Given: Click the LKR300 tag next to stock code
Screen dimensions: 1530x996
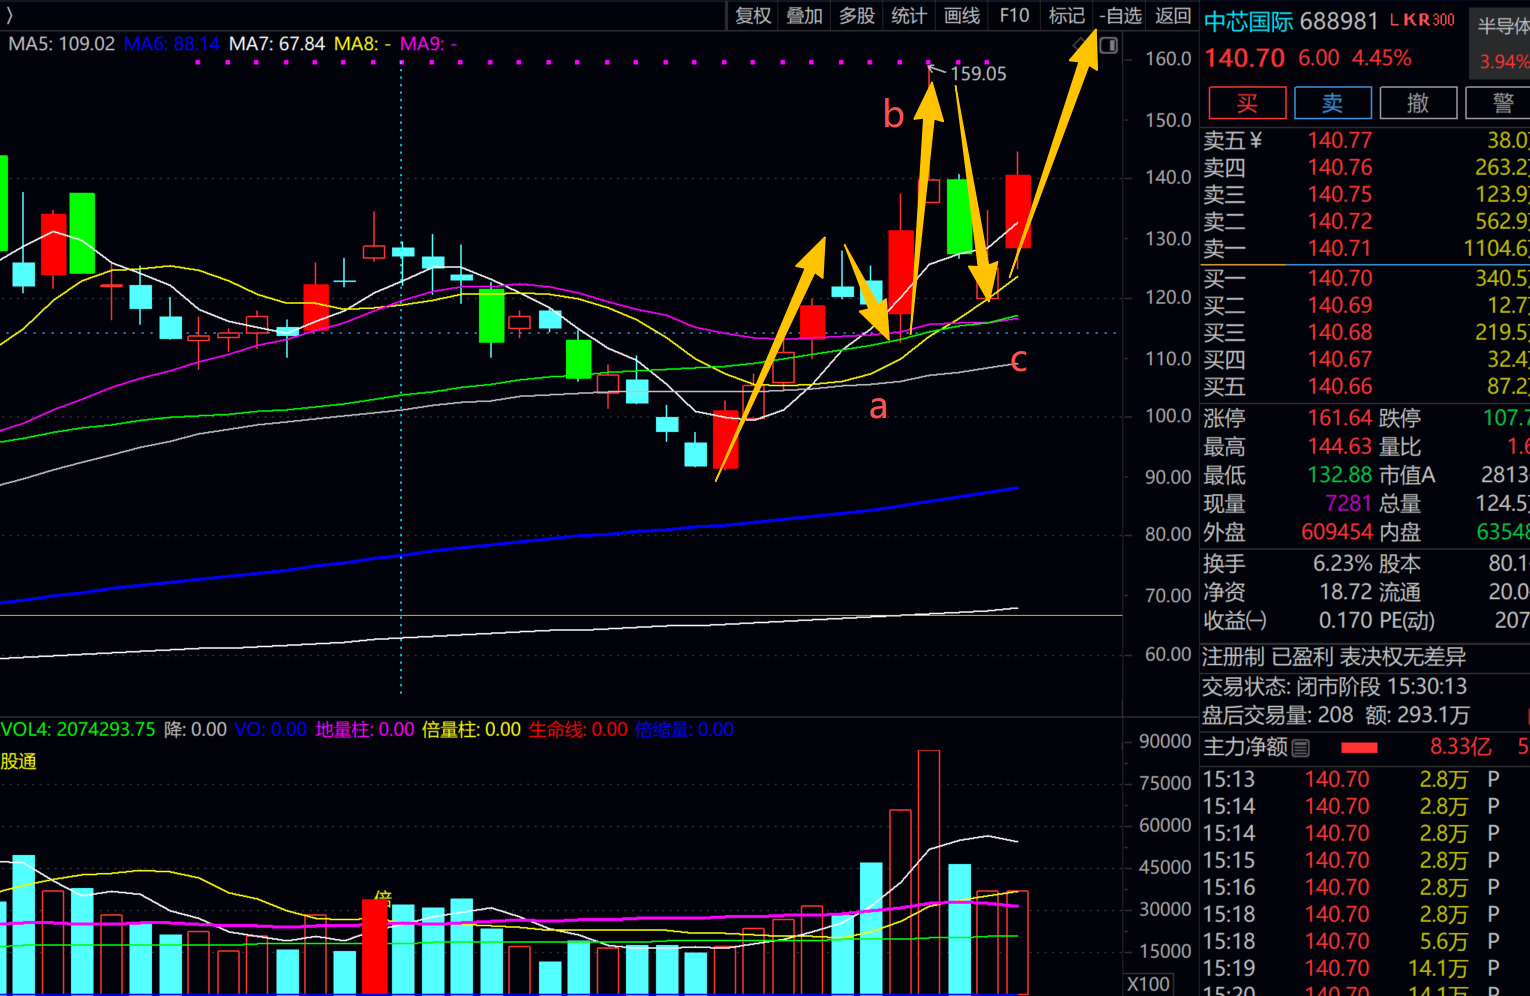Looking at the screenshot, I should click(1421, 20).
